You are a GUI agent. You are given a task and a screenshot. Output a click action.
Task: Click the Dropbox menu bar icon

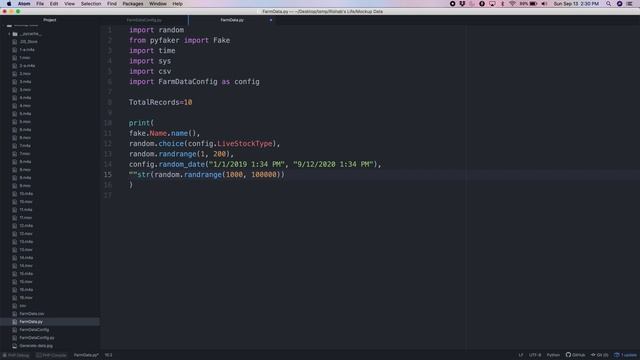pos(462,4)
